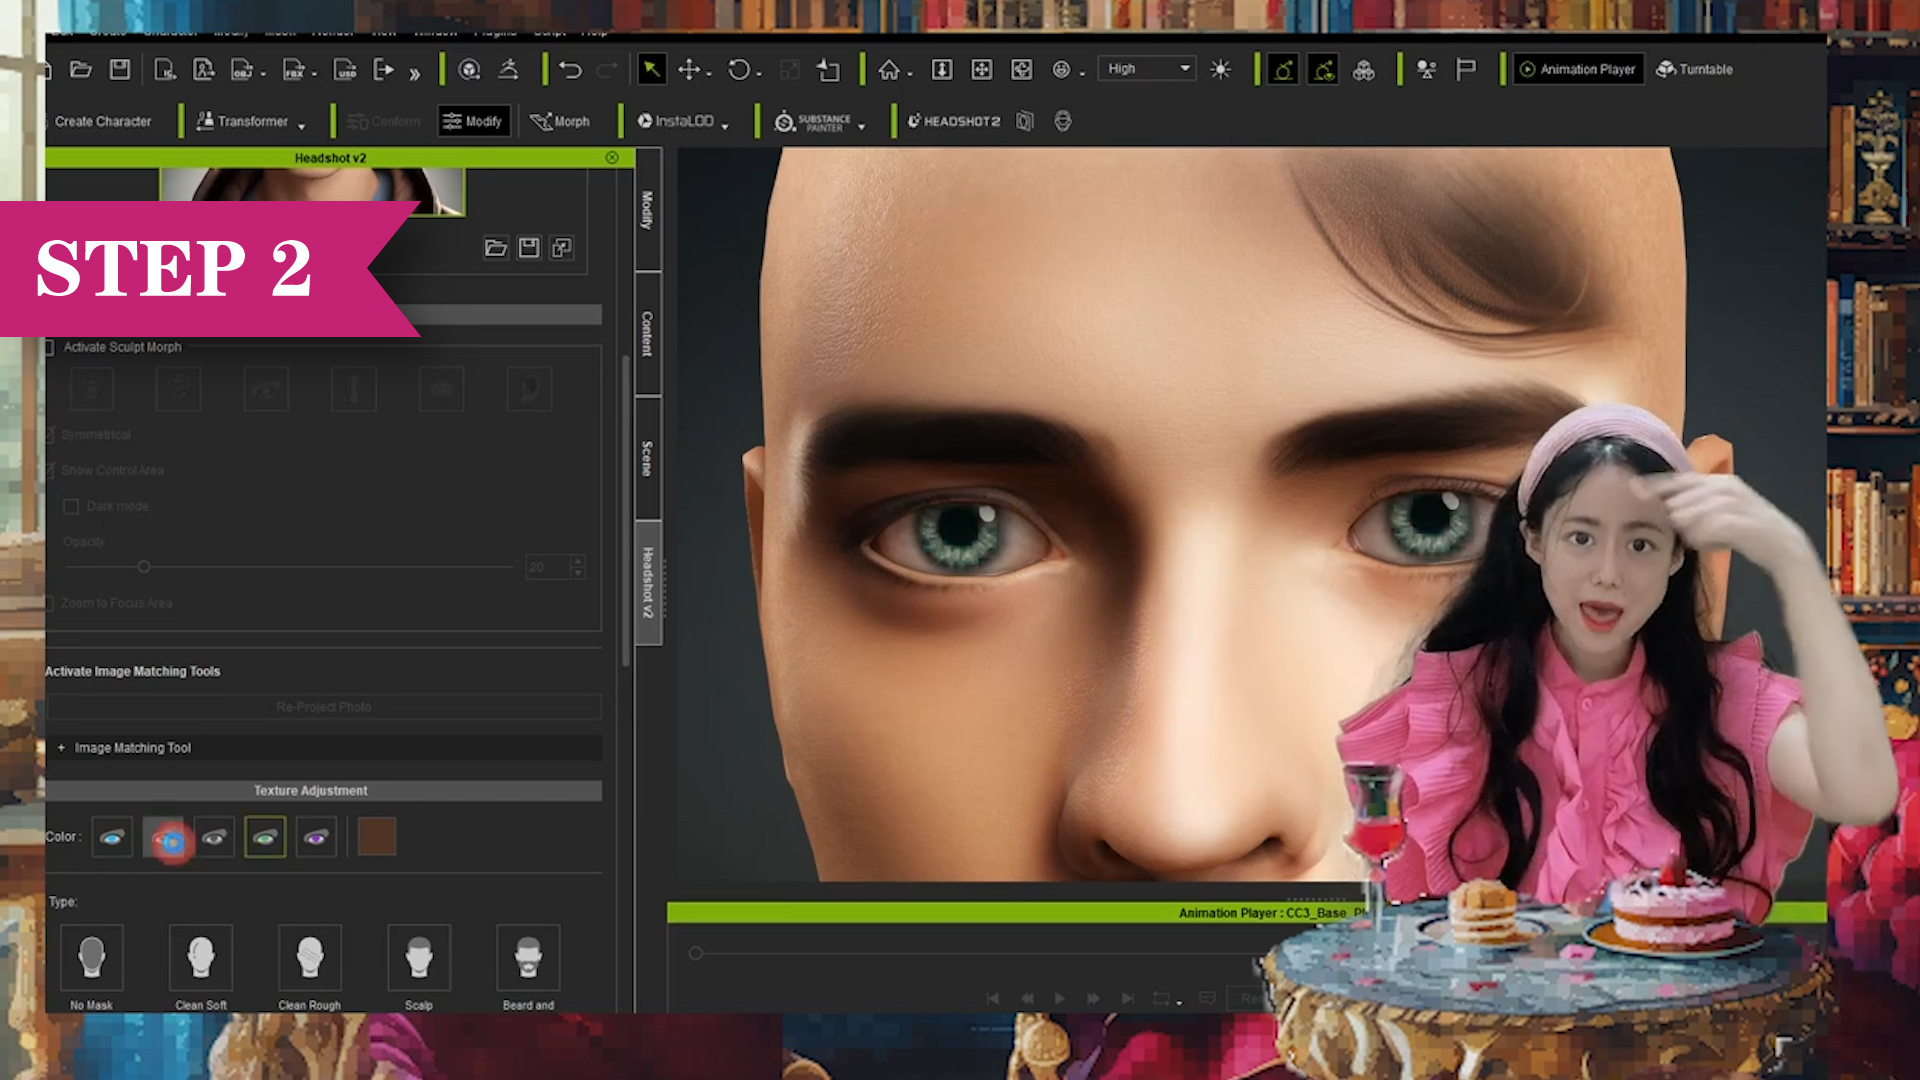The width and height of the screenshot is (1920, 1080).
Task: Toggle the Animation Player button
Action: (1578, 69)
